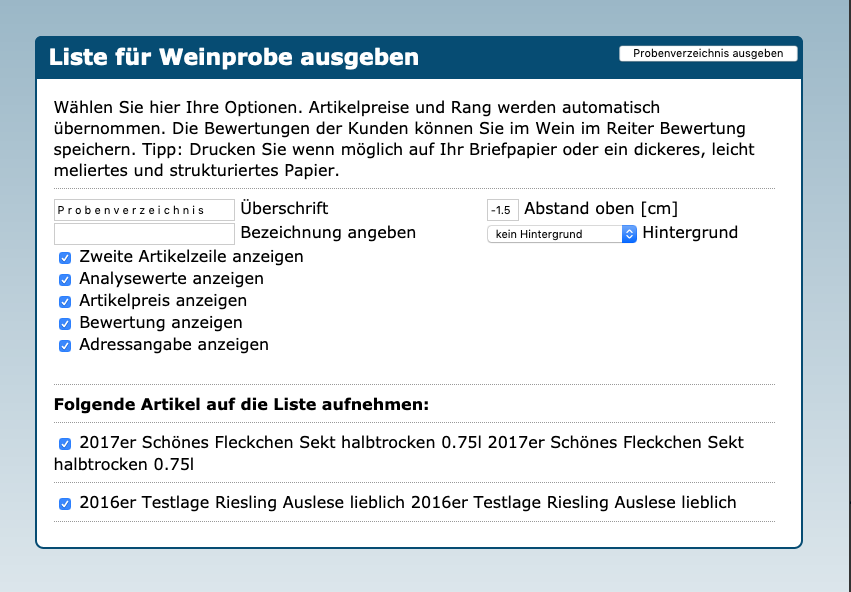The height and width of the screenshot is (592, 851).
Task: Click the instruction paragraph starting 'Wählen Sie hier'
Action: pos(400,138)
